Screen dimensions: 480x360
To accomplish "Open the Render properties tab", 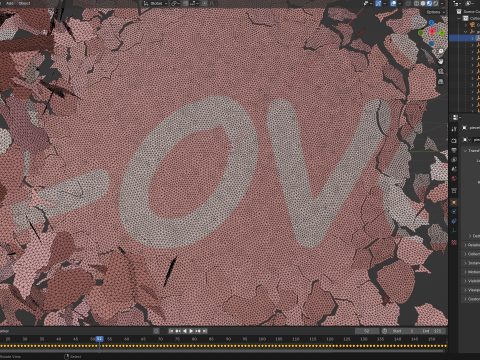I will tap(454, 141).
